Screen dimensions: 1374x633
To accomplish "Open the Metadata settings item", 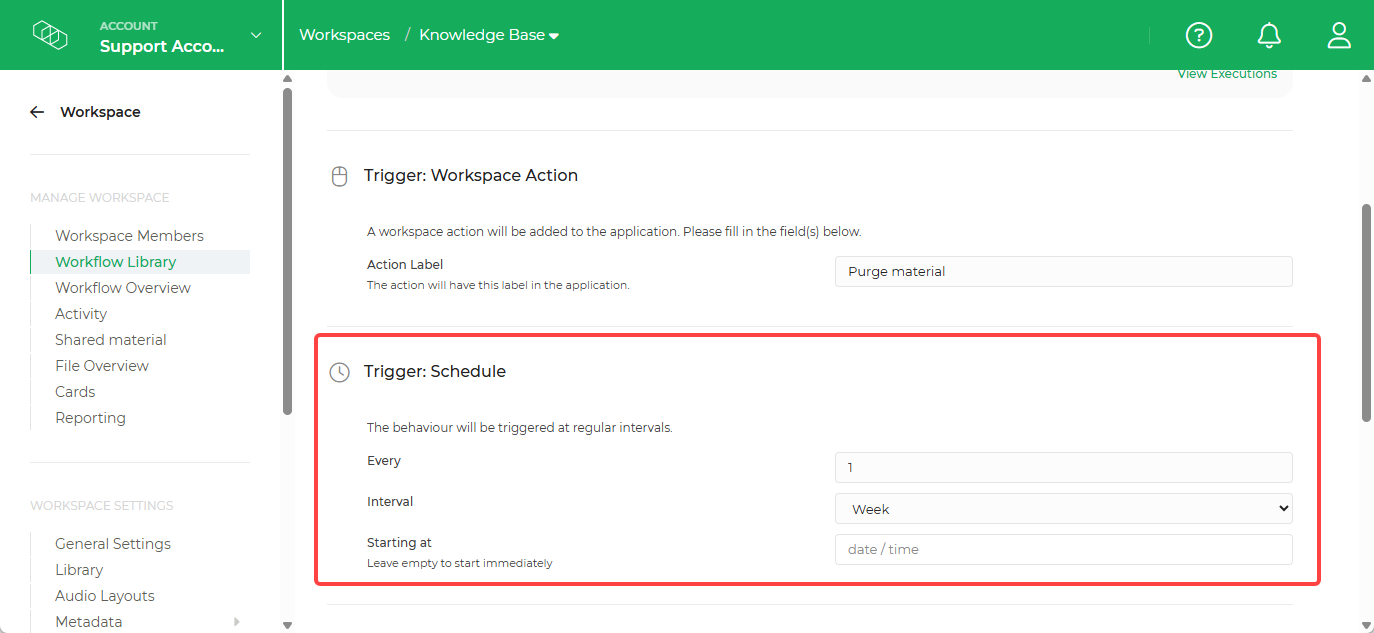I will pyautogui.click(x=88, y=622).
